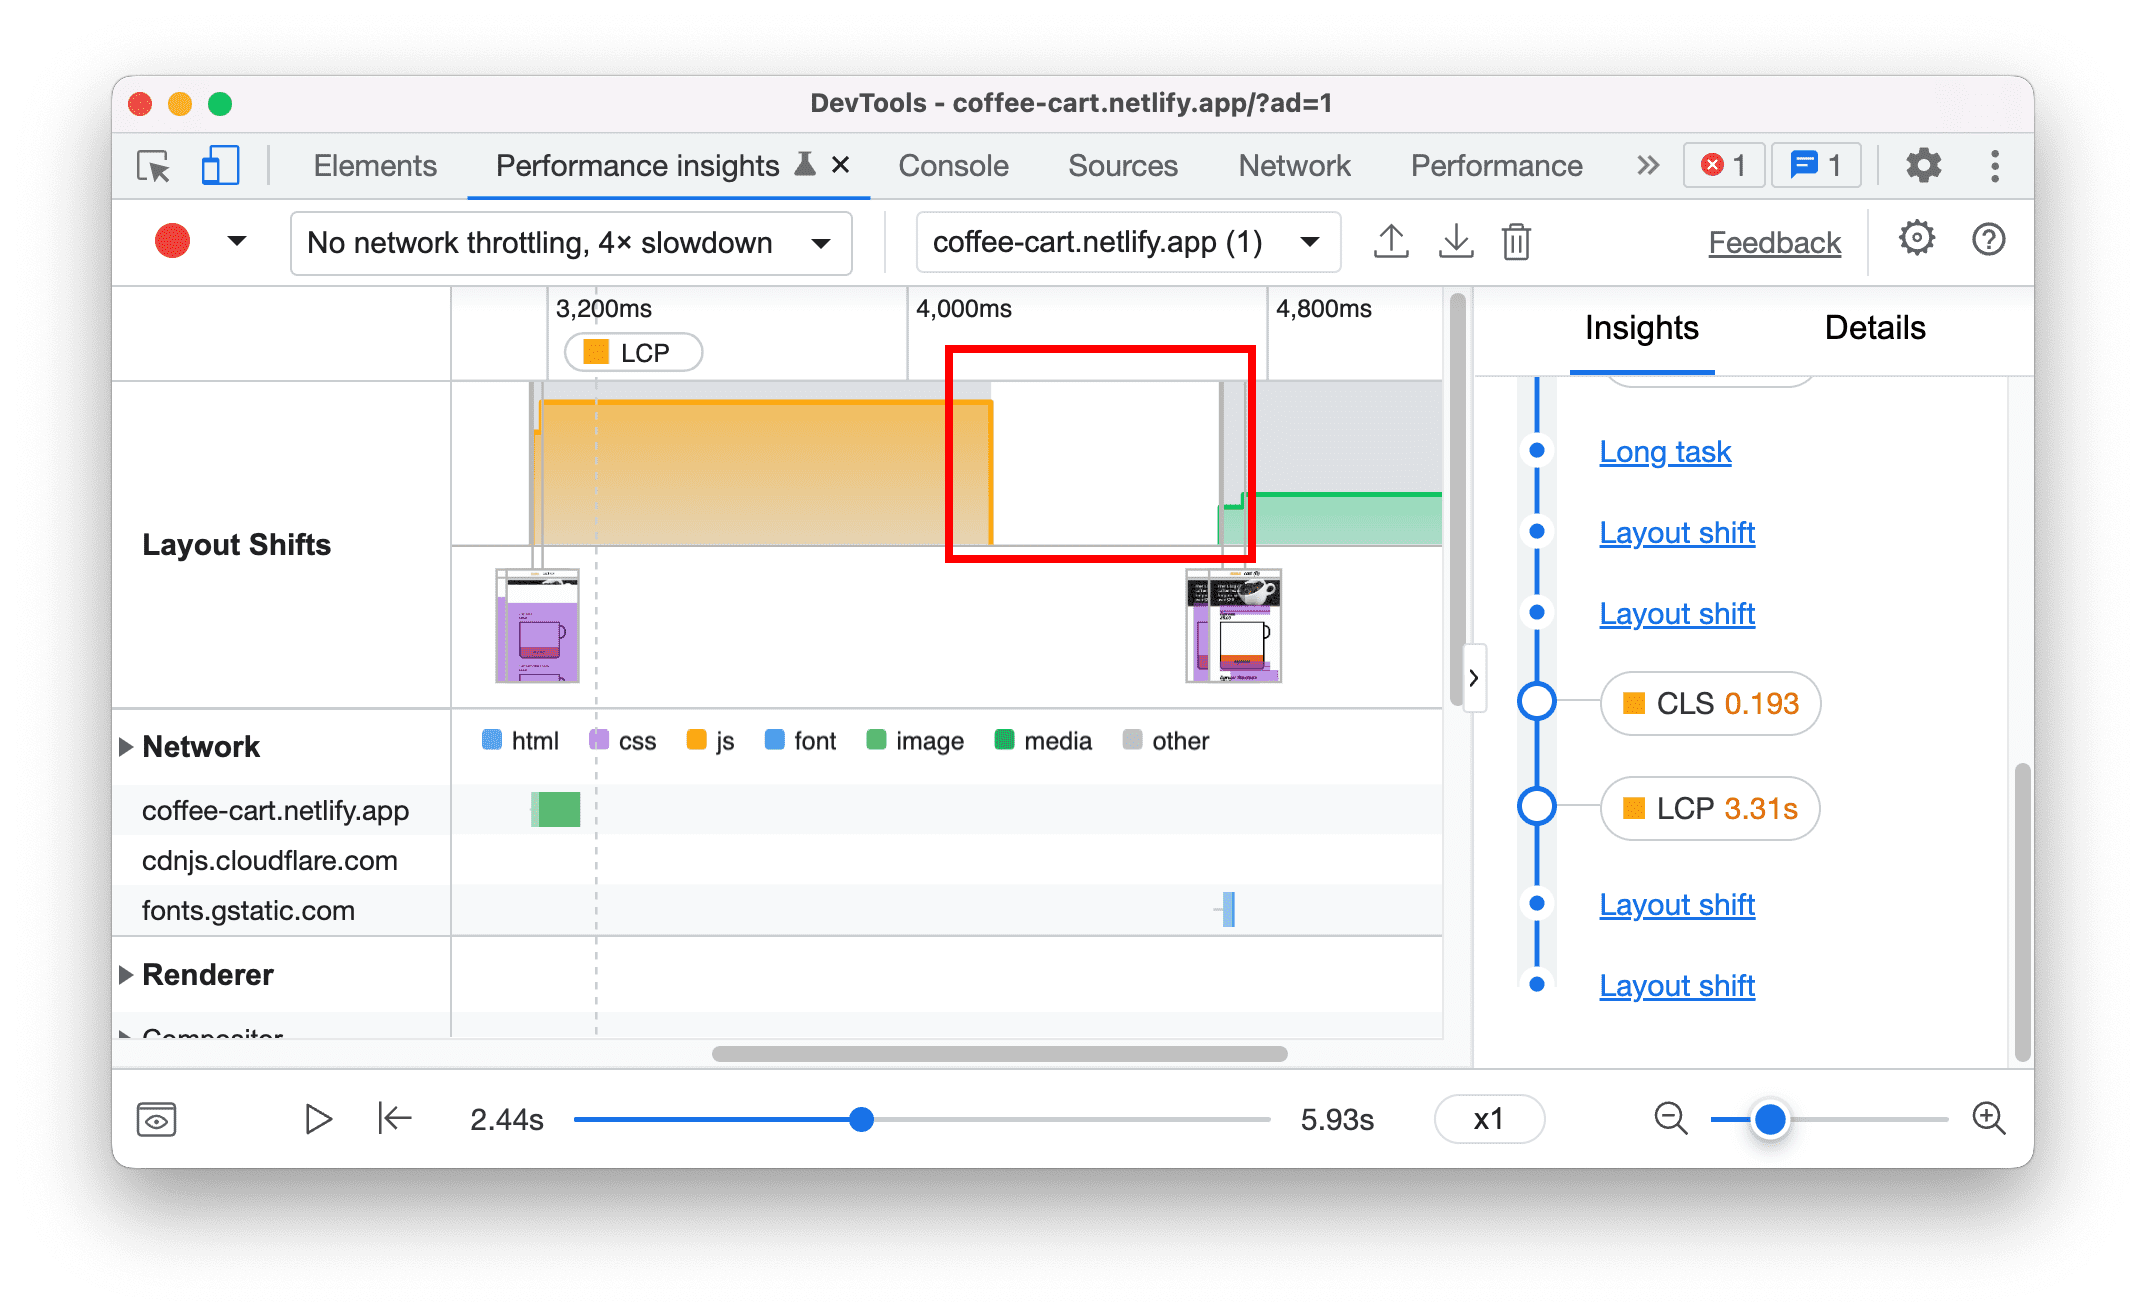This screenshot has height=1316, width=2146.
Task: Click the record button to start profiling
Action: tap(172, 242)
